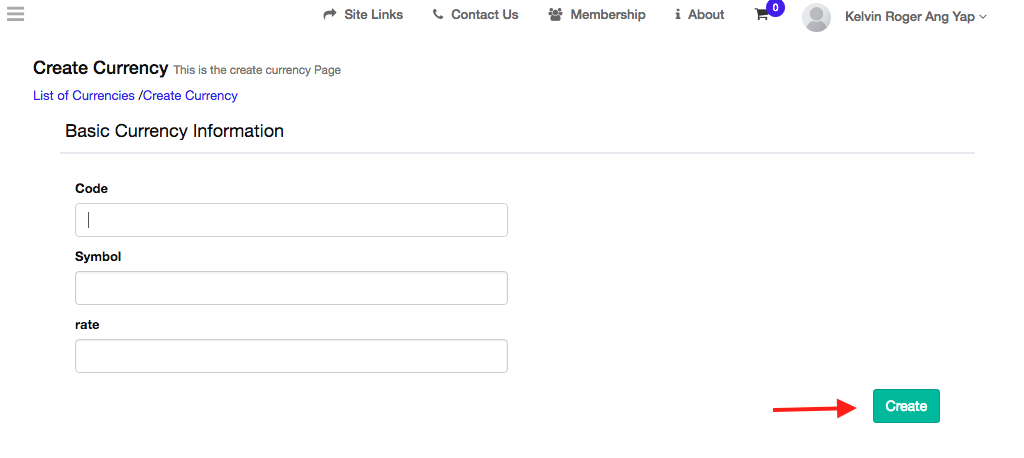Open the hamburger sidebar menu
The height and width of the screenshot is (458, 1024).
[15, 14]
